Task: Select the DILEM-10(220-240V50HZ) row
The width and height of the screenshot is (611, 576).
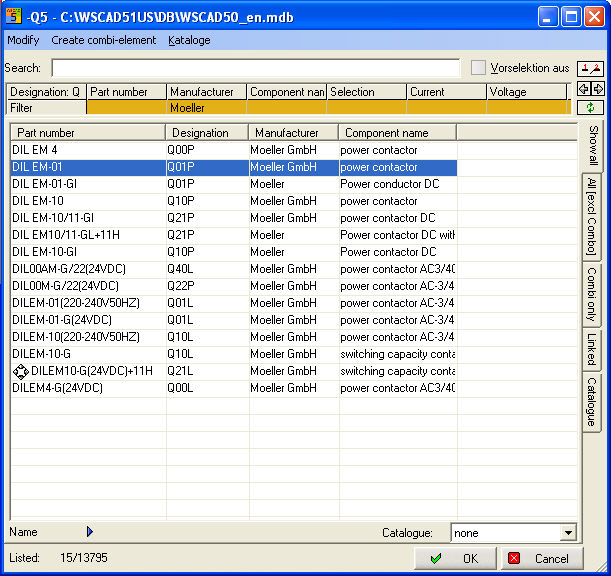Action: [x=234, y=337]
